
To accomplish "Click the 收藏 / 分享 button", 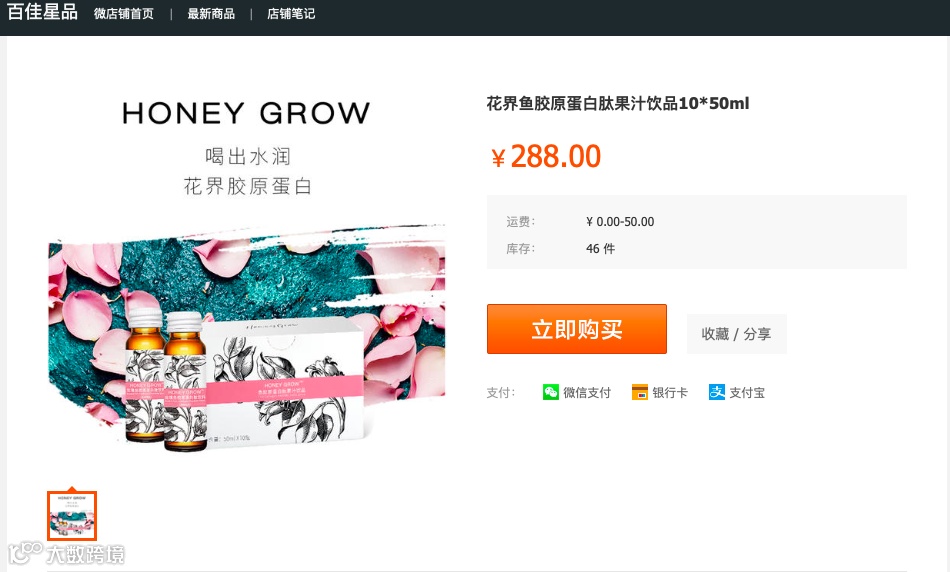I will pyautogui.click(x=737, y=334).
